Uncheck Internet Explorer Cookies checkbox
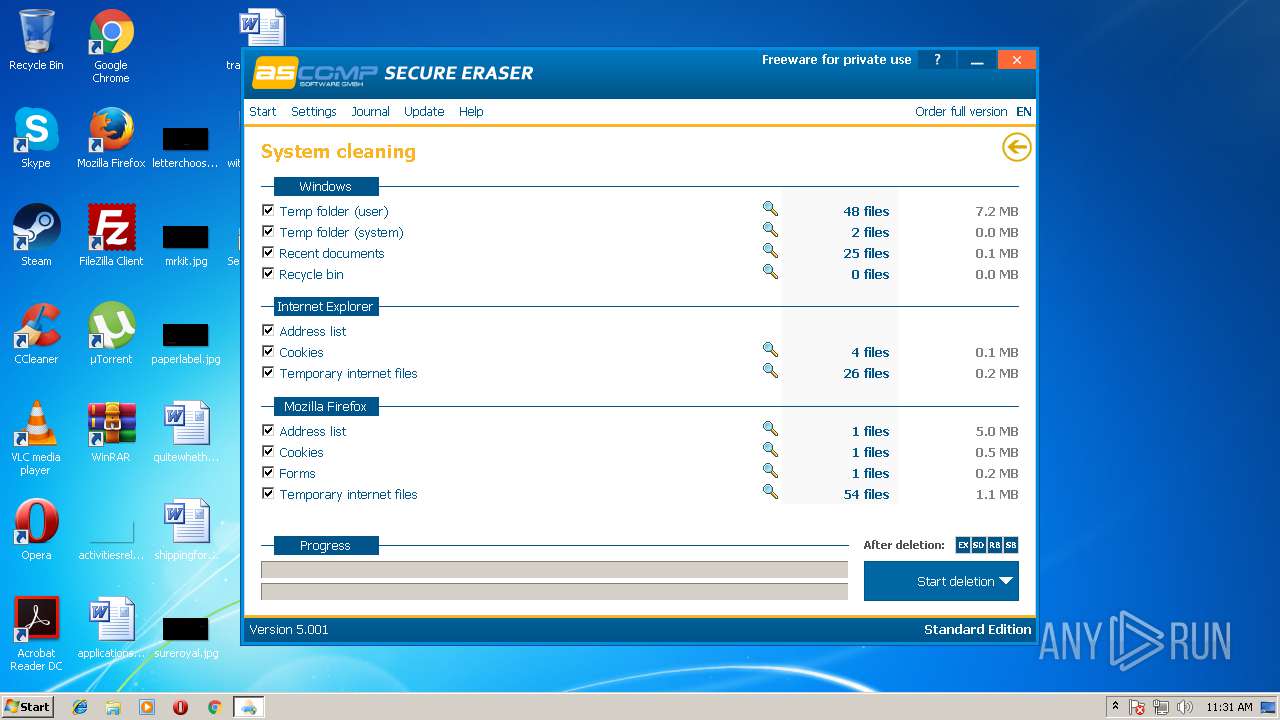Image resolution: width=1280 pixels, height=720 pixels. [268, 351]
